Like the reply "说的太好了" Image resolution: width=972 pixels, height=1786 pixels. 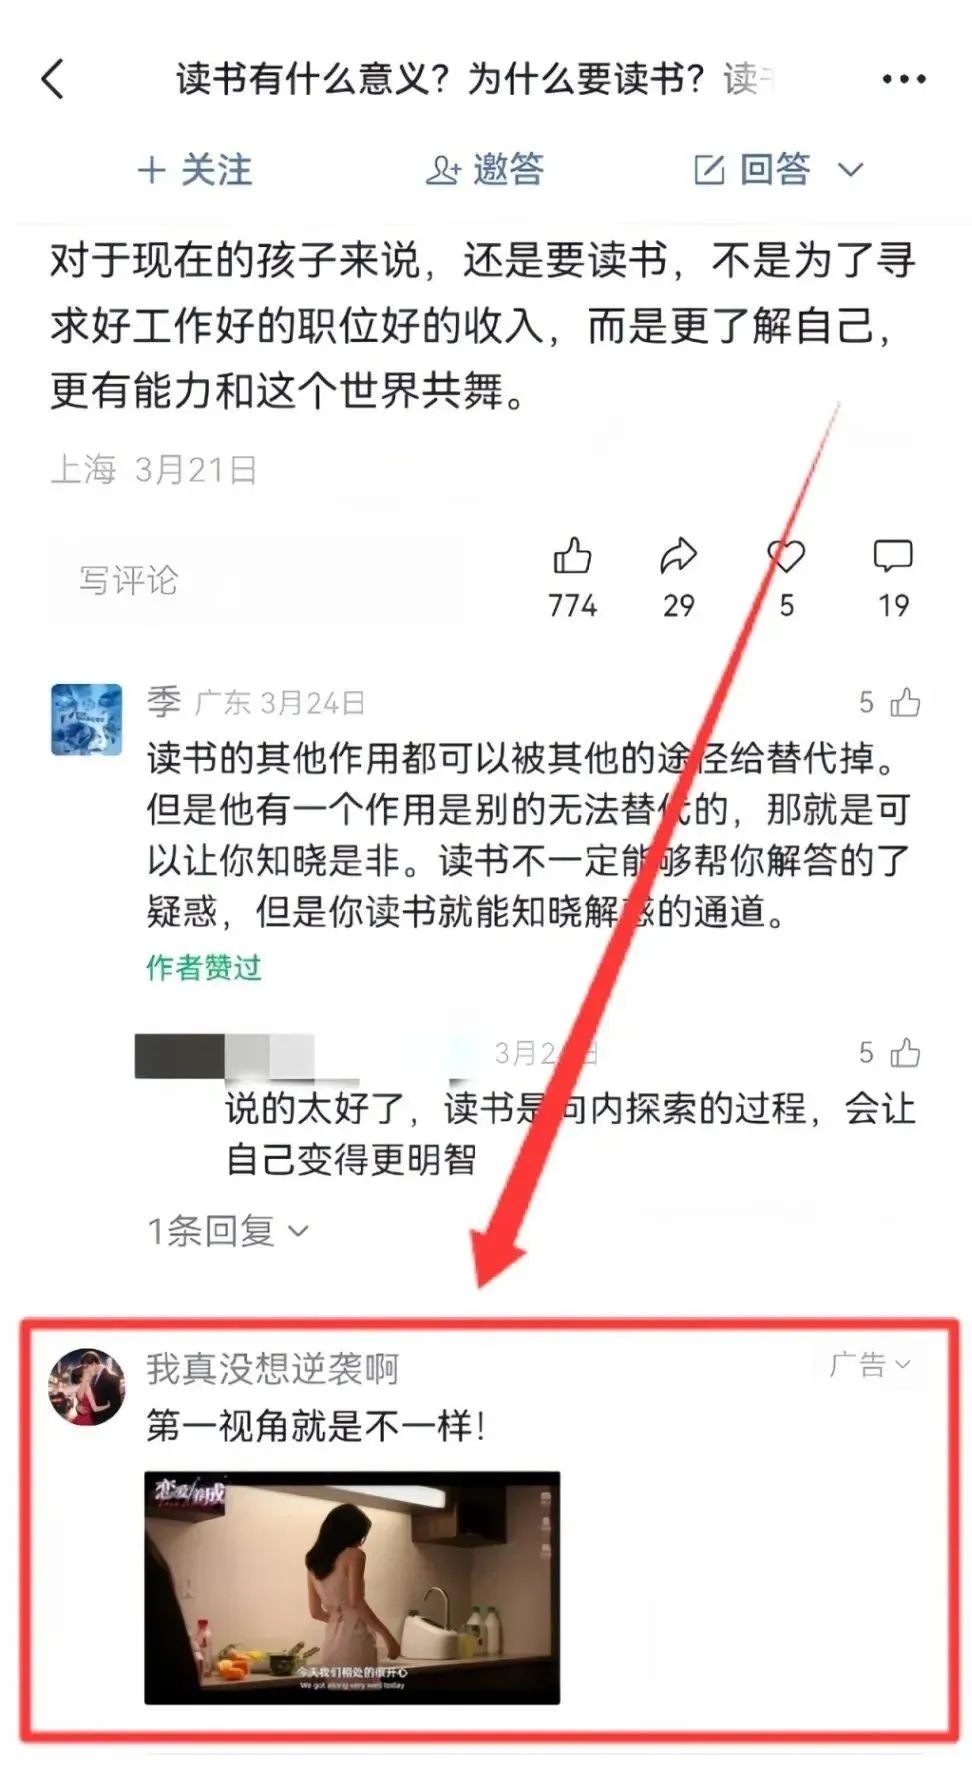[905, 1052]
